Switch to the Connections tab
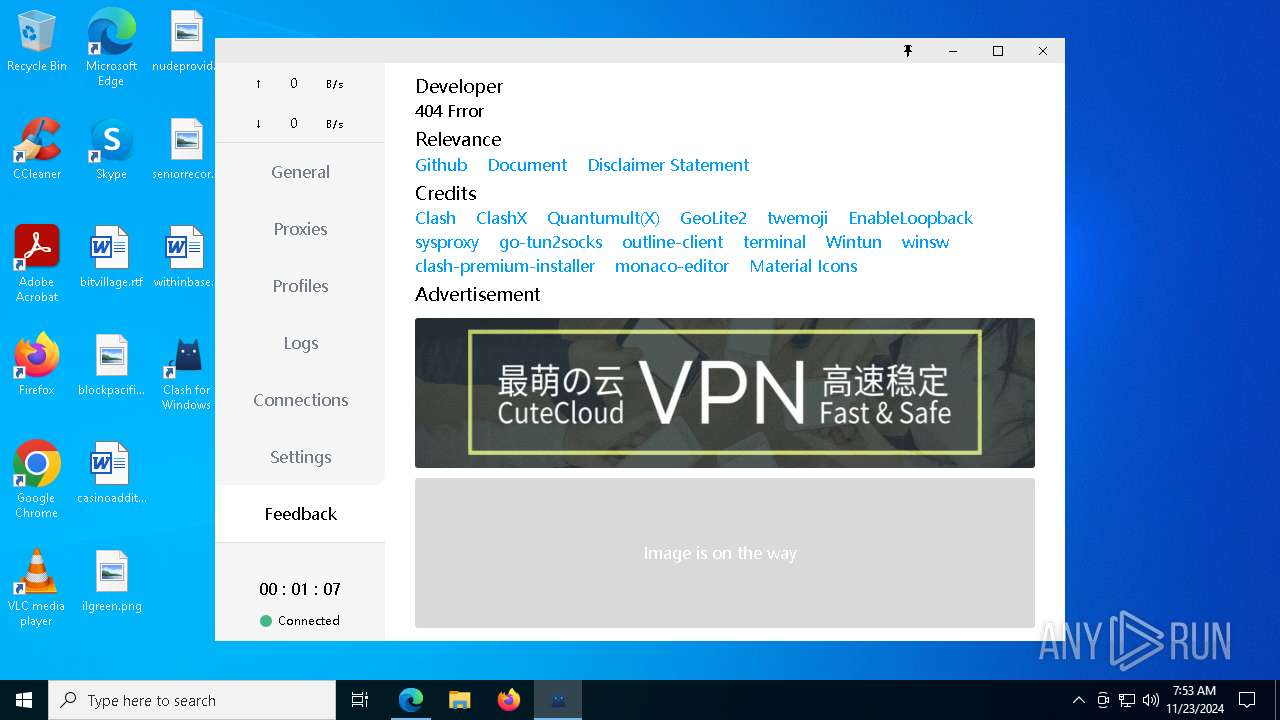 coord(300,400)
